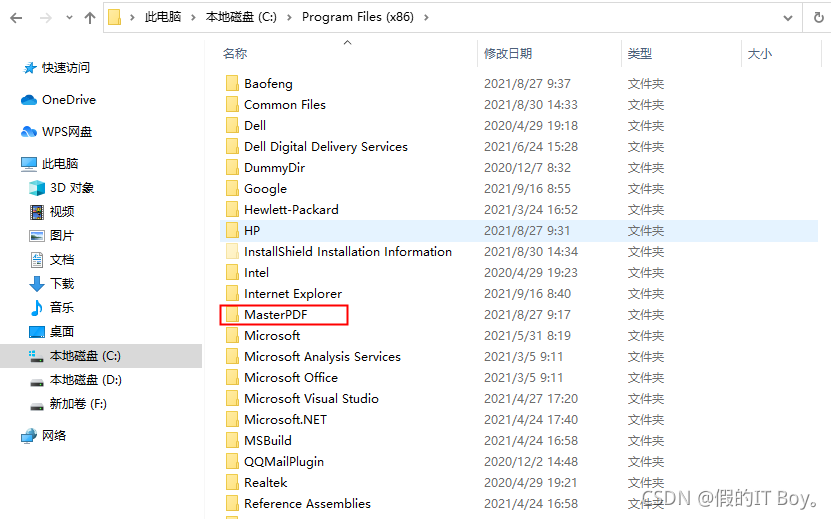Click the OneDrive cloud icon
The height and width of the screenshot is (519, 831).
(29, 100)
